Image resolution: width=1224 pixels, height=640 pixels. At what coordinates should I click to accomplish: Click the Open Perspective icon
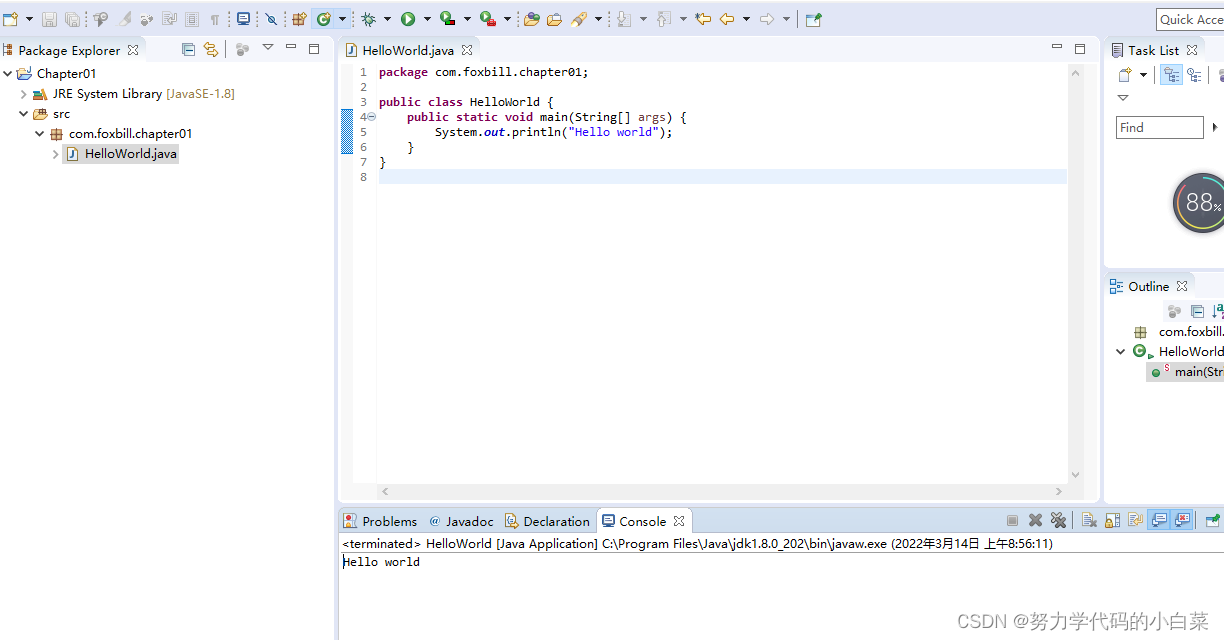pos(814,19)
